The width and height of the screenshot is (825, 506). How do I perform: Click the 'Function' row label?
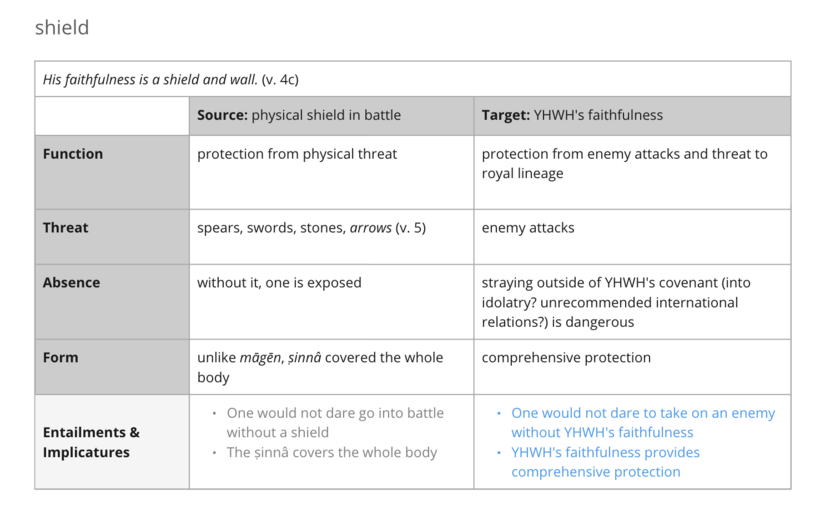(73, 154)
